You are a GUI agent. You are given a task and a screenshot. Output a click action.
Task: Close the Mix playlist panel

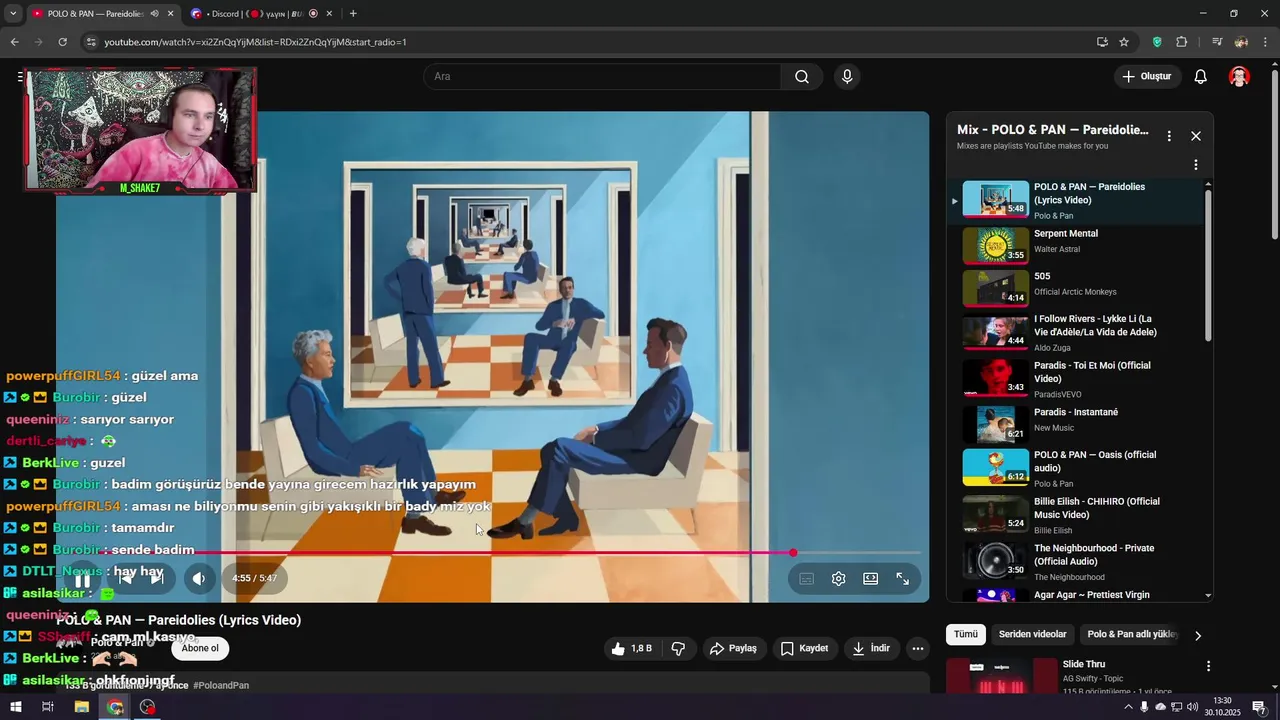(1195, 136)
